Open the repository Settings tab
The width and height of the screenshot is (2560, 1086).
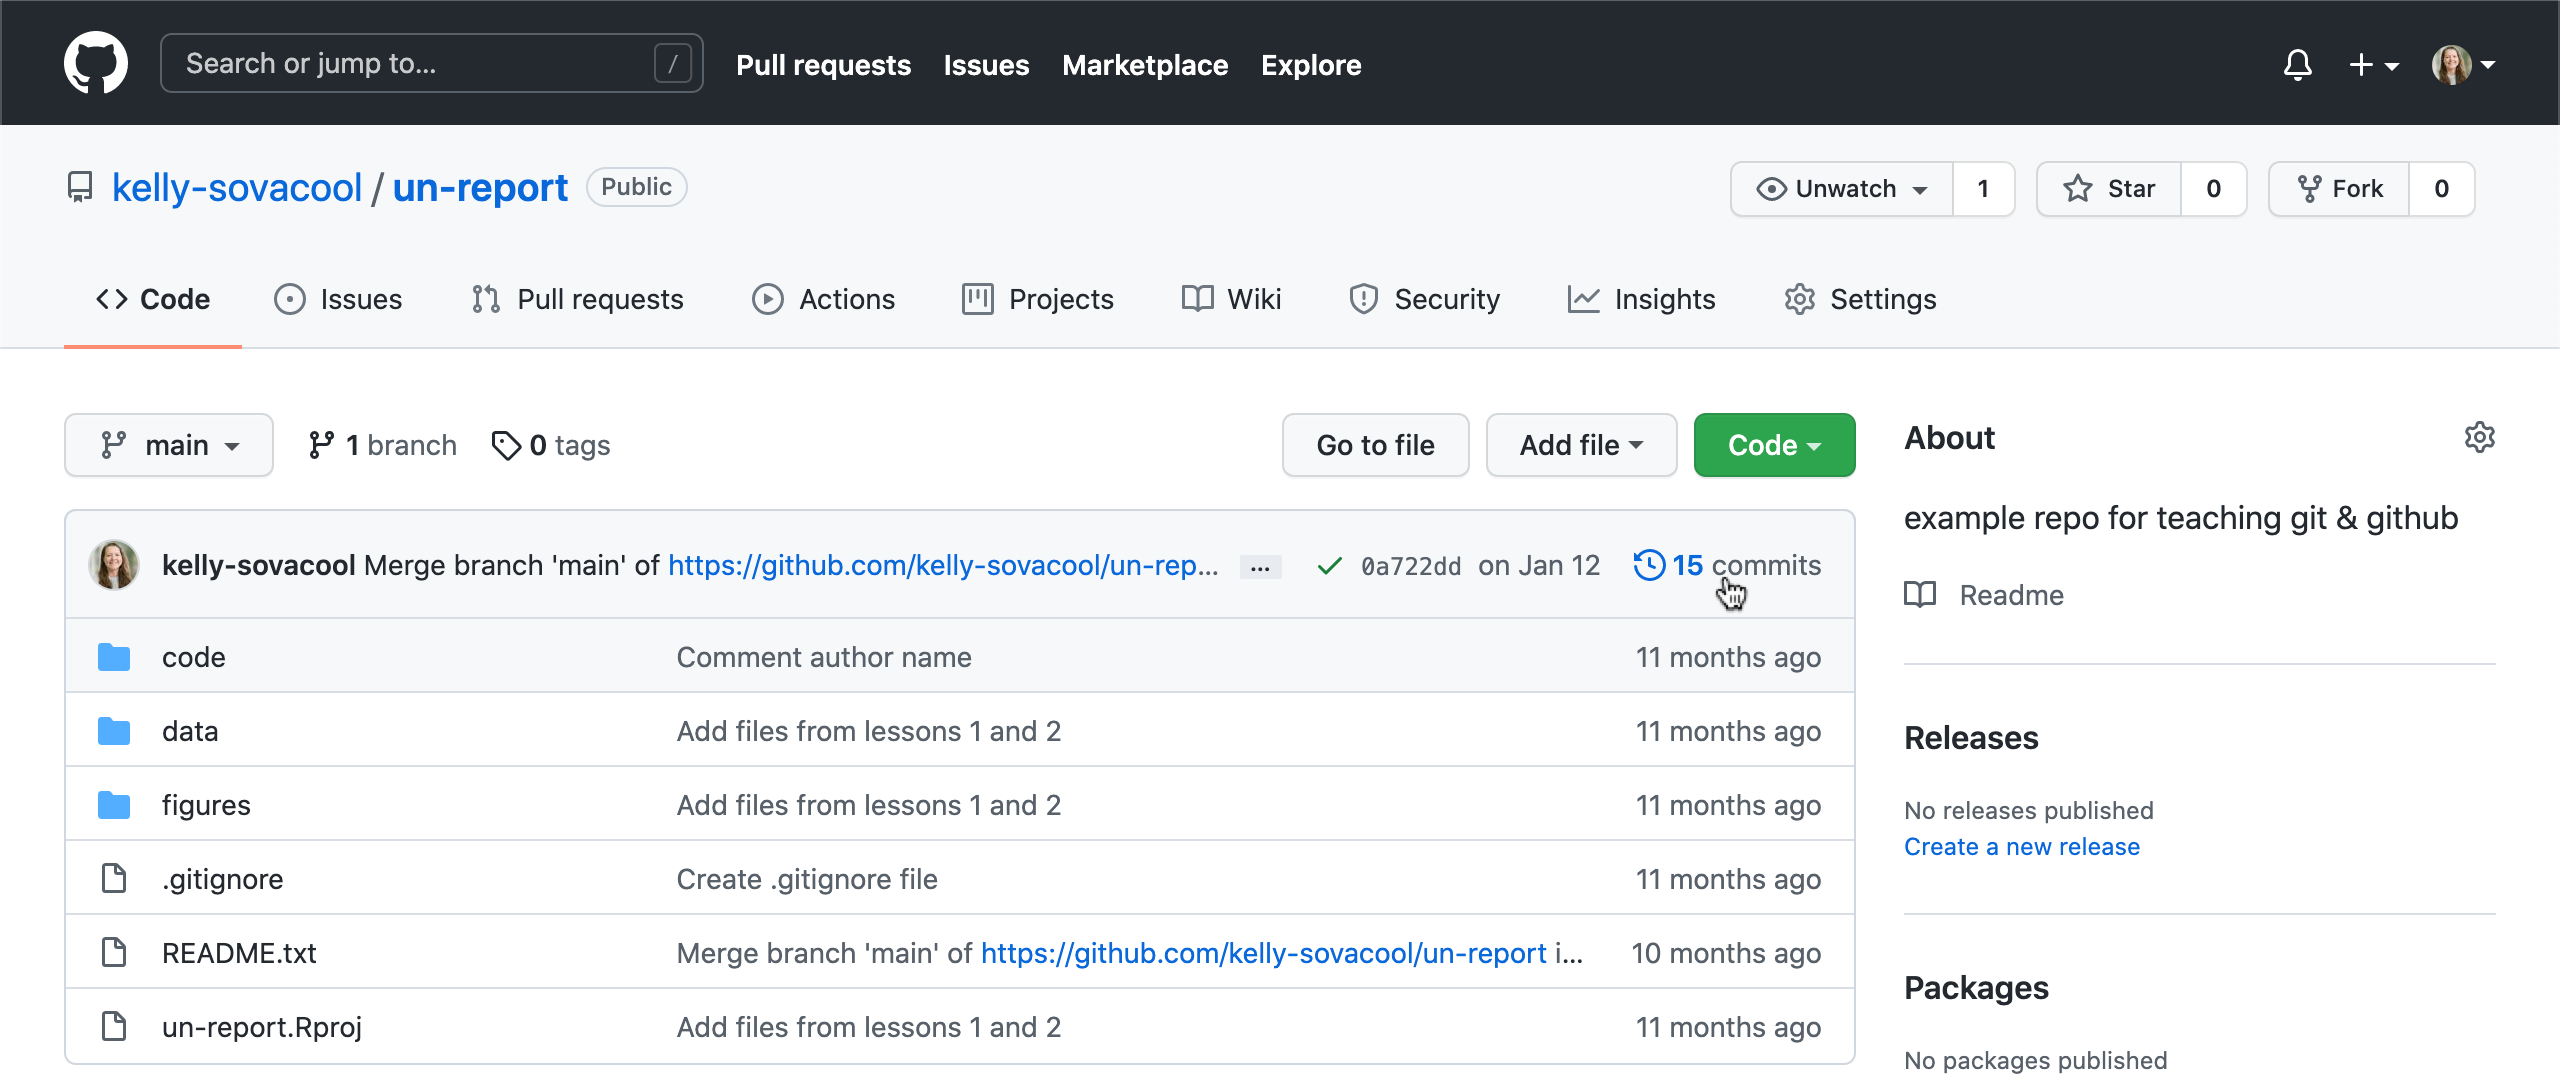[x=1860, y=299]
